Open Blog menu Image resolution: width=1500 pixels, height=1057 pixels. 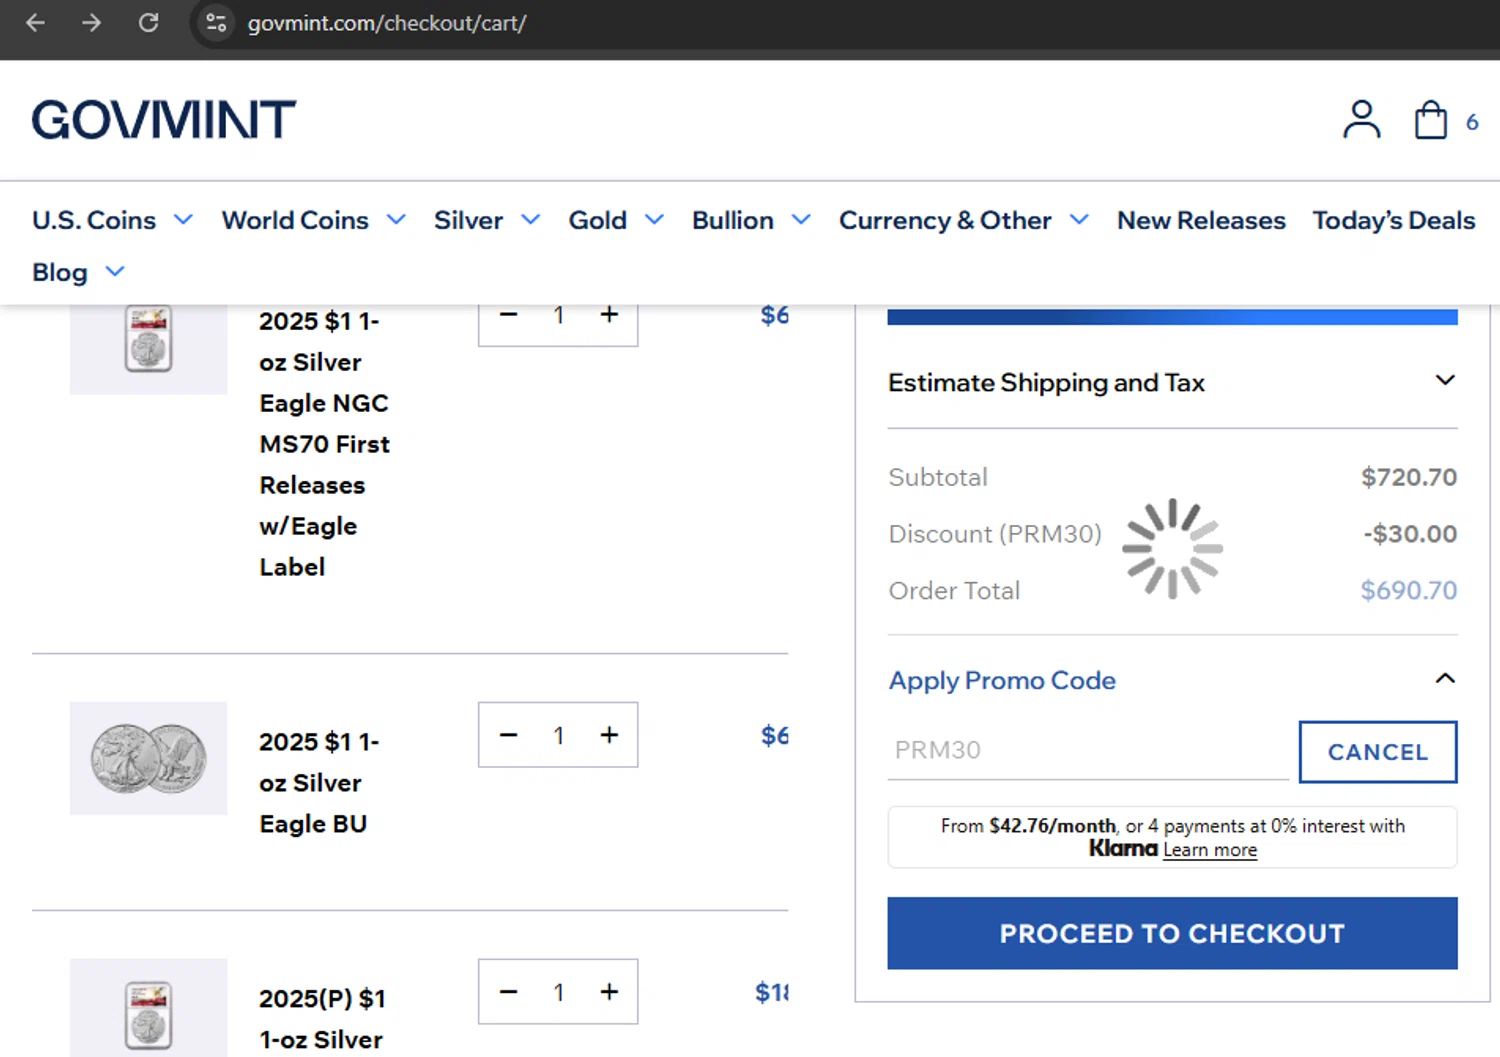click(x=60, y=272)
